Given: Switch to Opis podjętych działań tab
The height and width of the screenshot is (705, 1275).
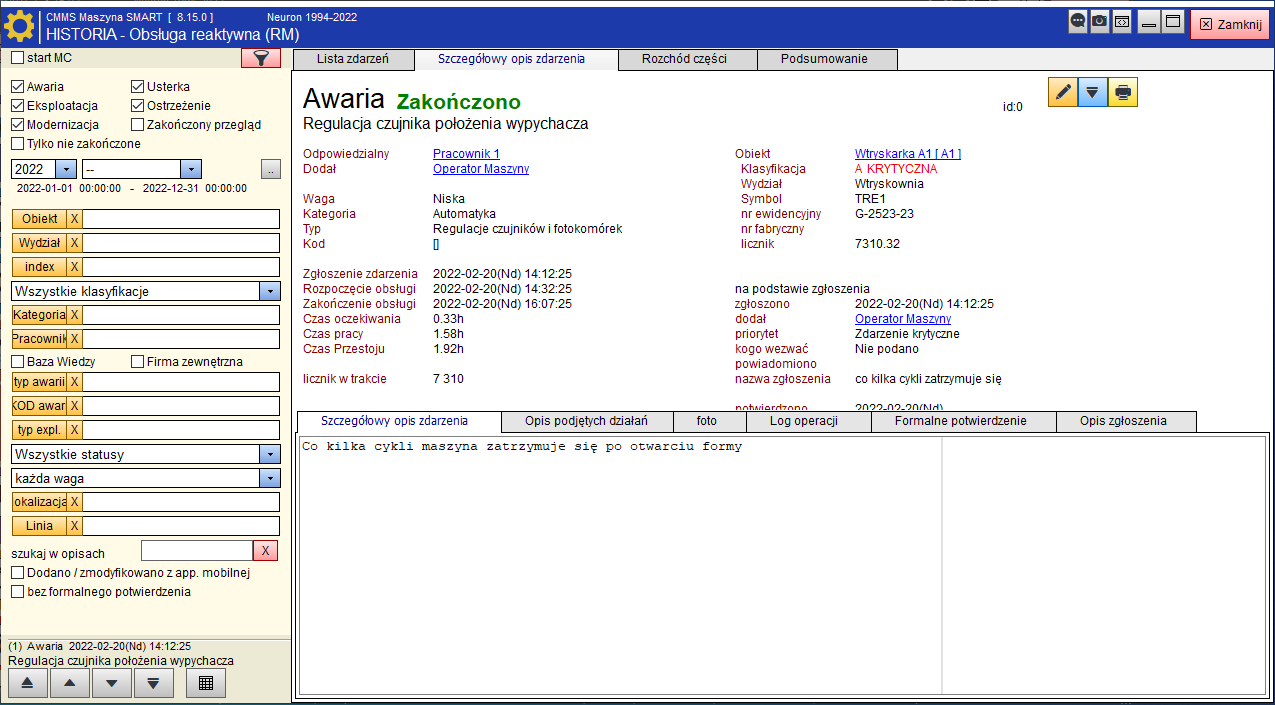Looking at the screenshot, I should click(586, 421).
